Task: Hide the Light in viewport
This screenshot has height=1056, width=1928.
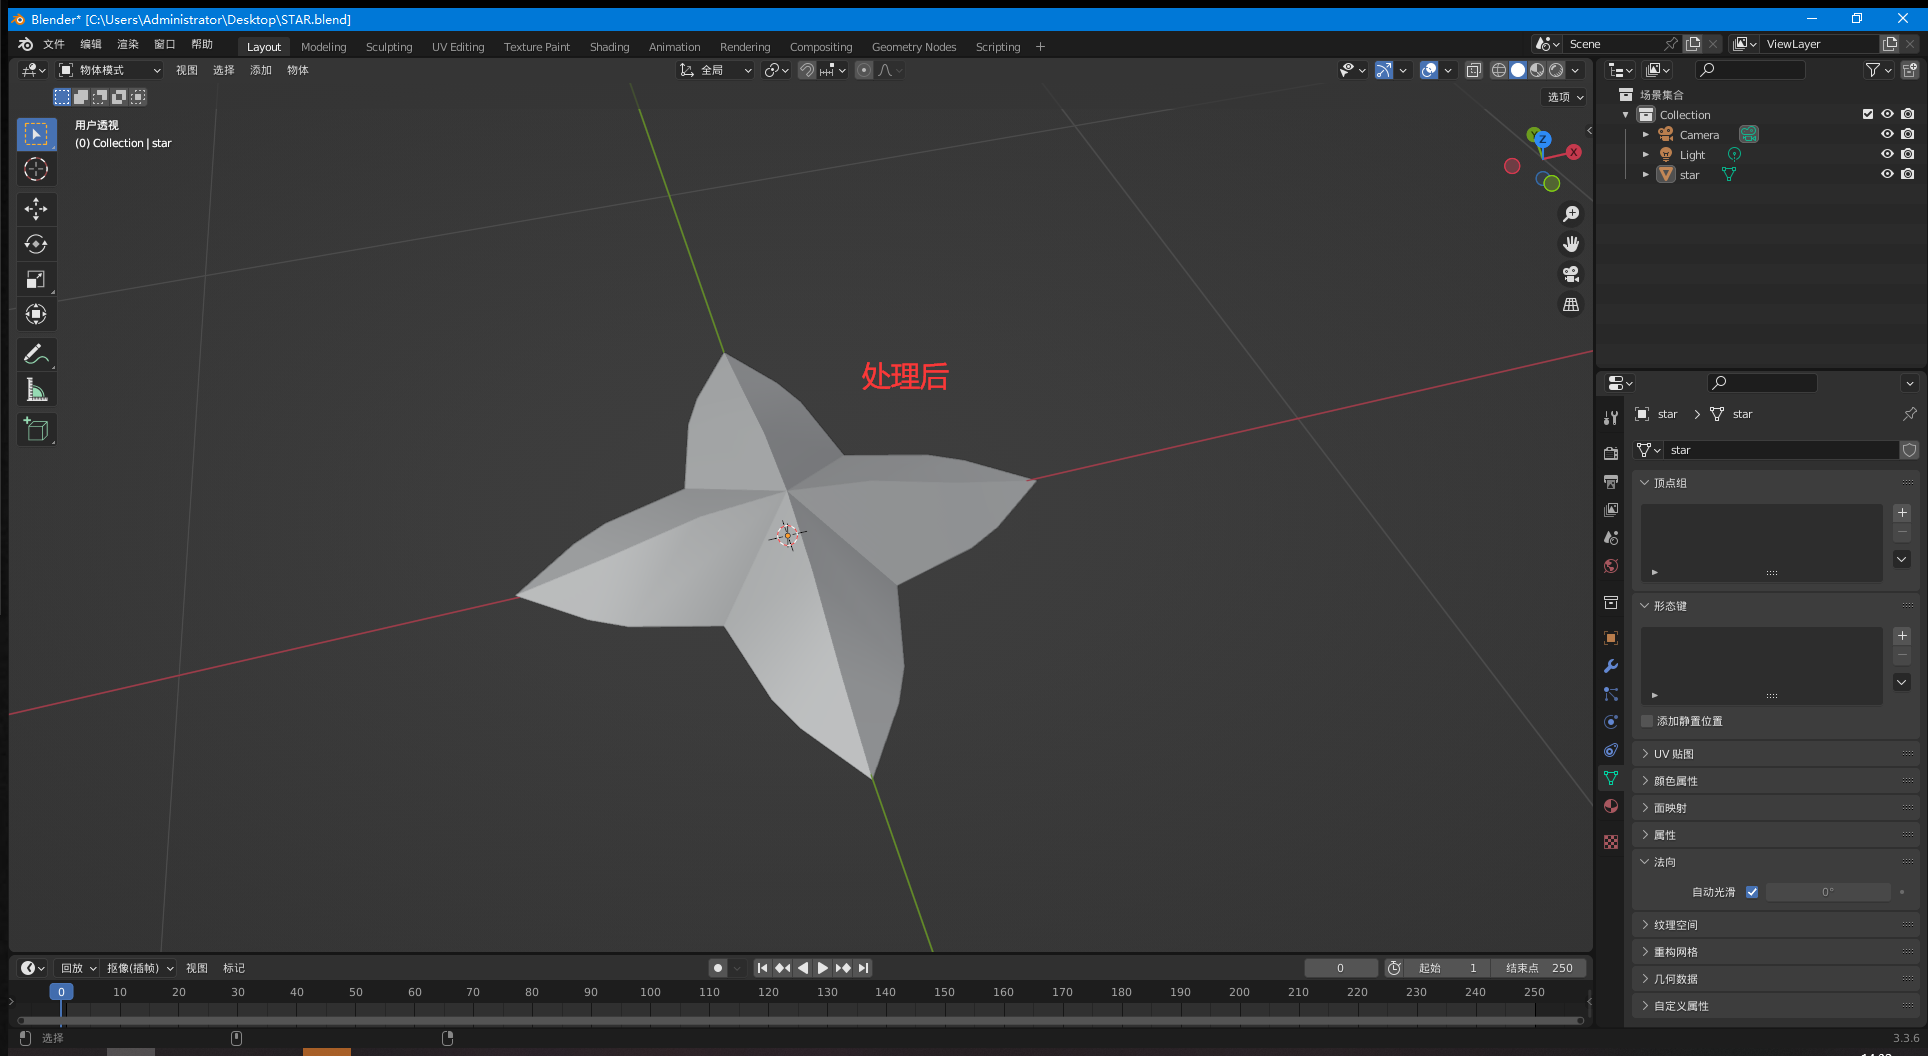Action: click(1887, 154)
